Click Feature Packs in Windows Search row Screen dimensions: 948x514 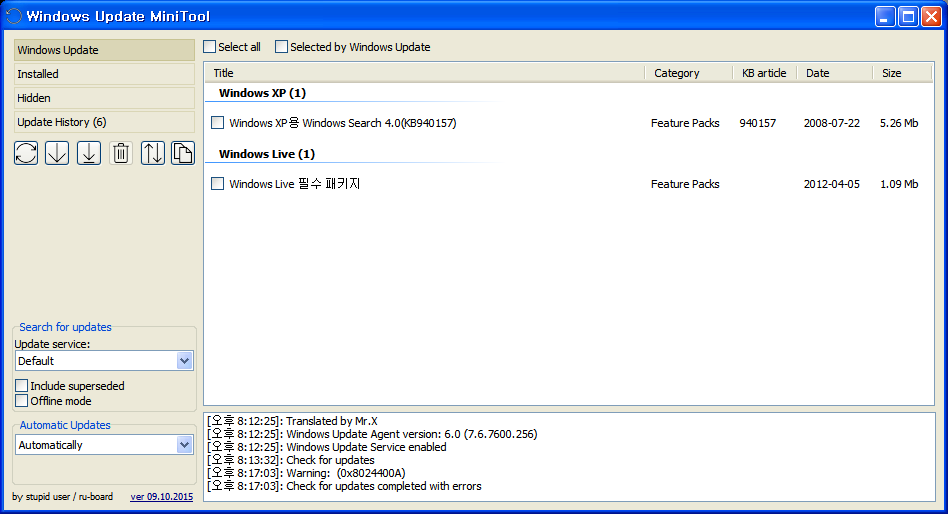(x=685, y=123)
